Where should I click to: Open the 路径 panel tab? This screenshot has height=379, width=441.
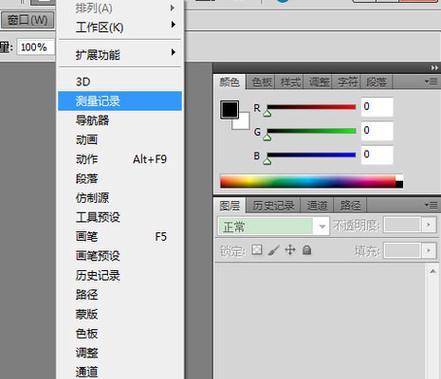point(350,205)
